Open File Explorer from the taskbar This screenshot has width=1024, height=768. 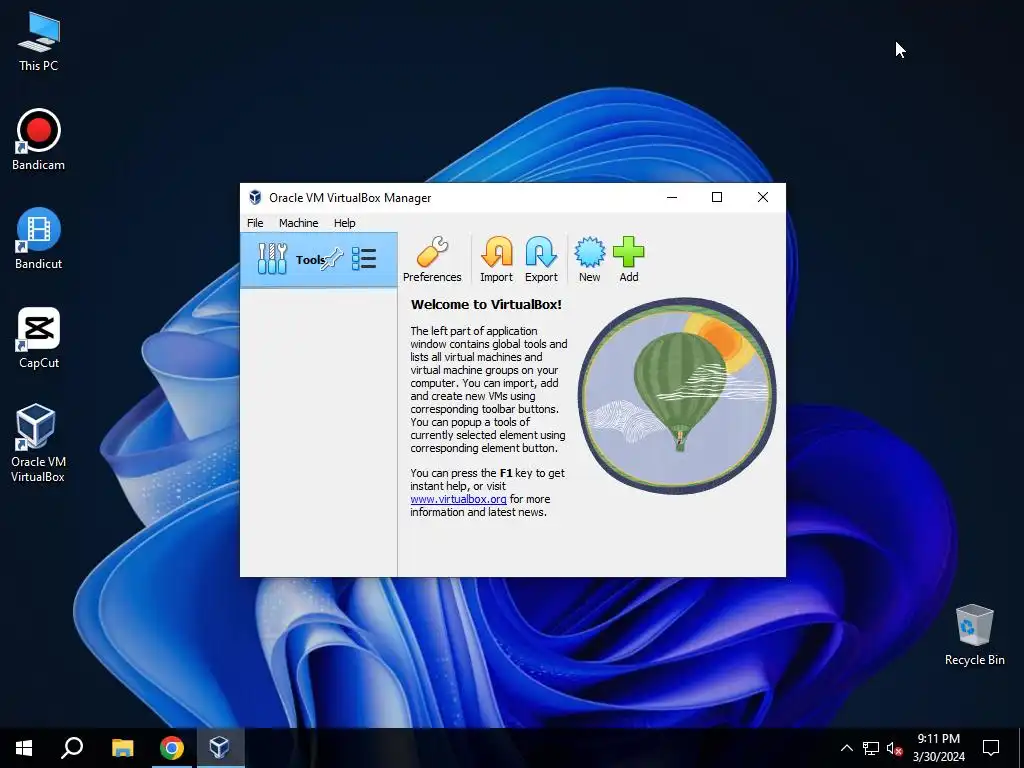122,748
